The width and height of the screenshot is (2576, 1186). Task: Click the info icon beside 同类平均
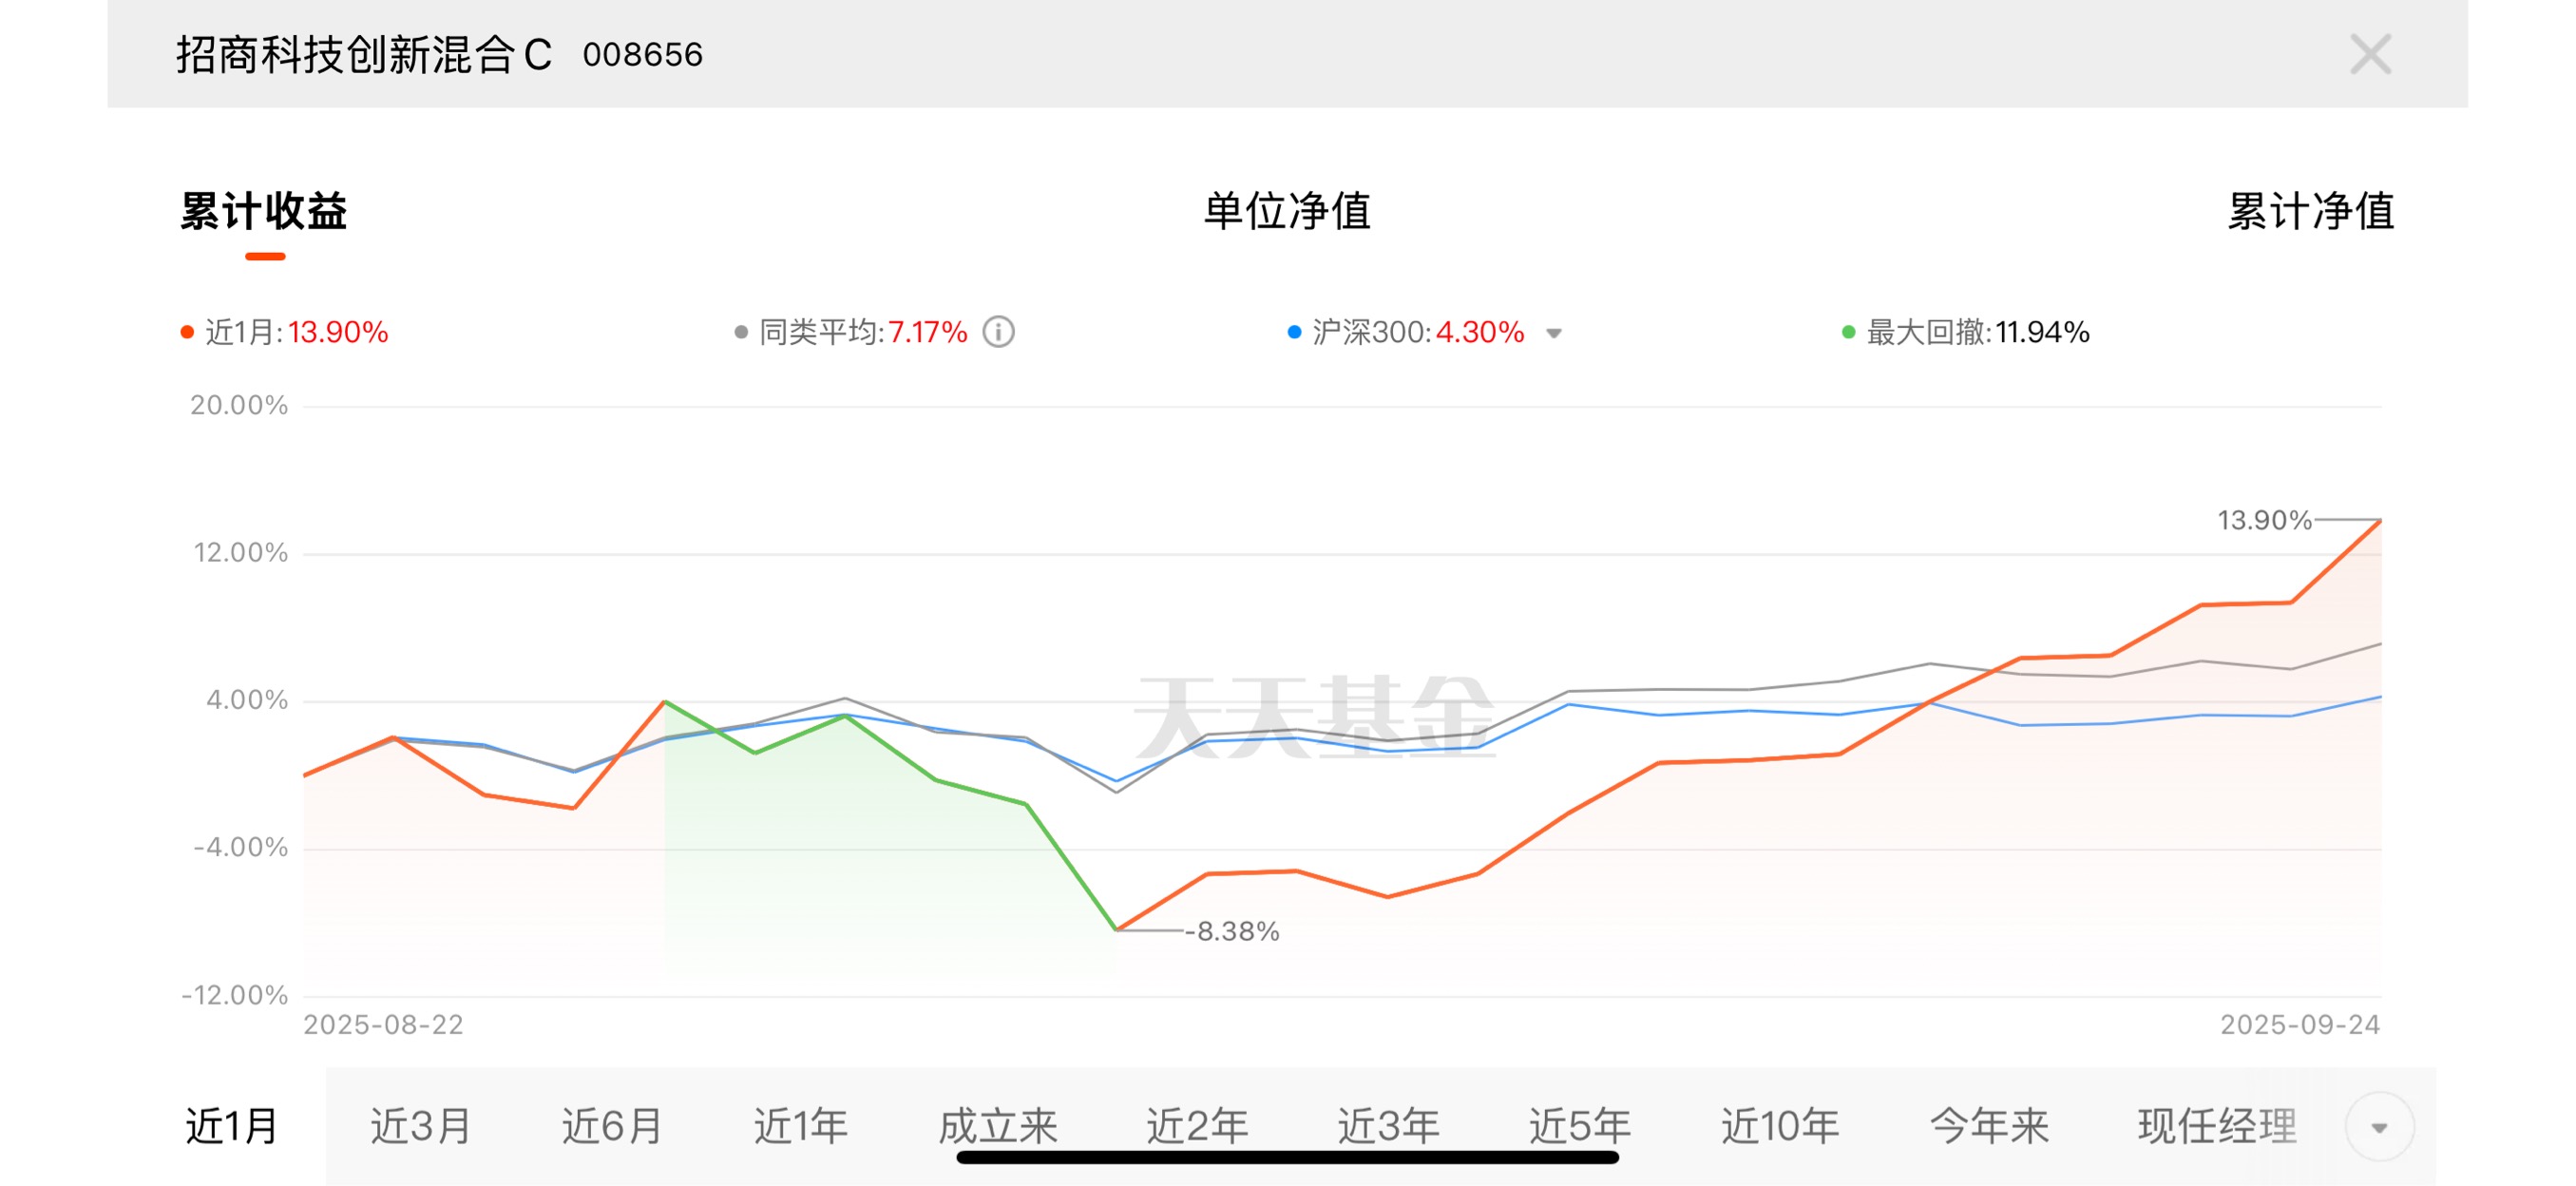(x=998, y=332)
